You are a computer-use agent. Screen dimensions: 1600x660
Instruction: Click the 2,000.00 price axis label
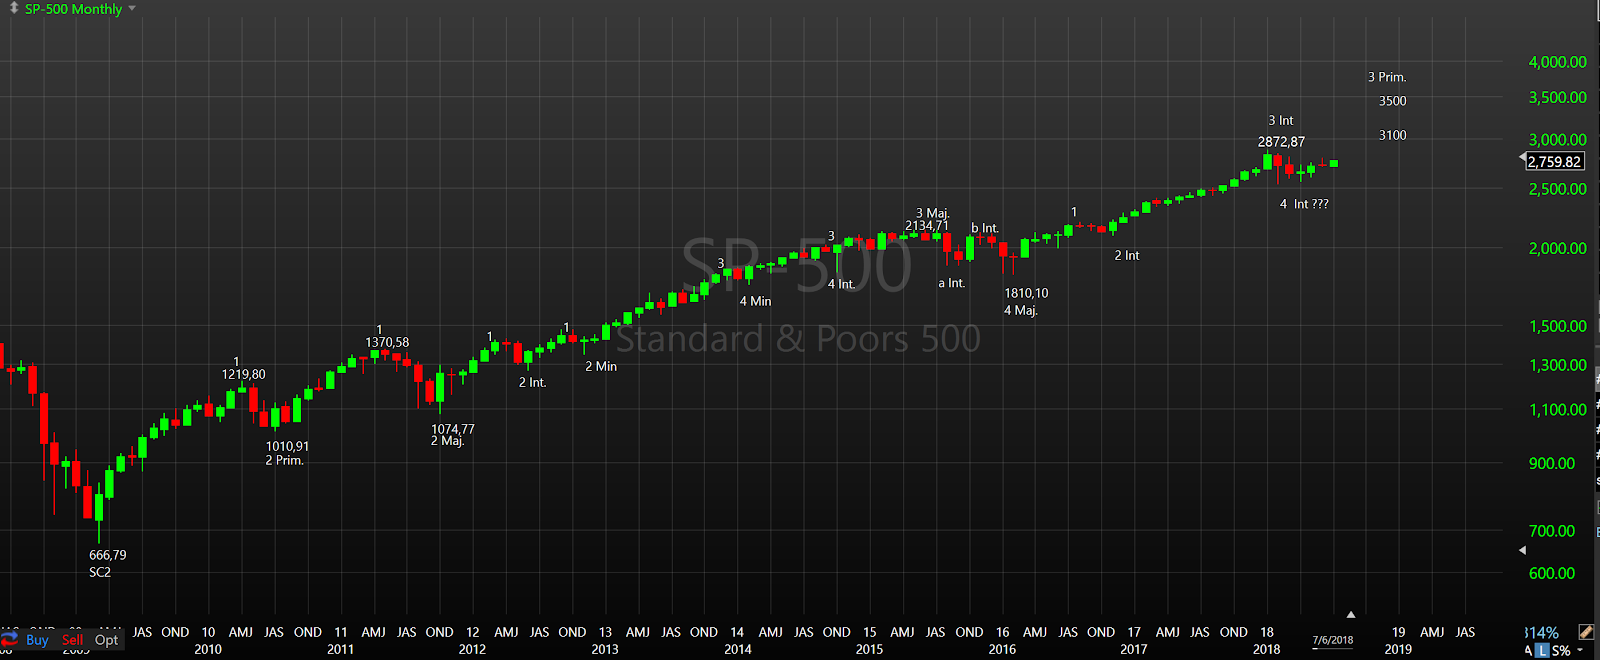1557,248
